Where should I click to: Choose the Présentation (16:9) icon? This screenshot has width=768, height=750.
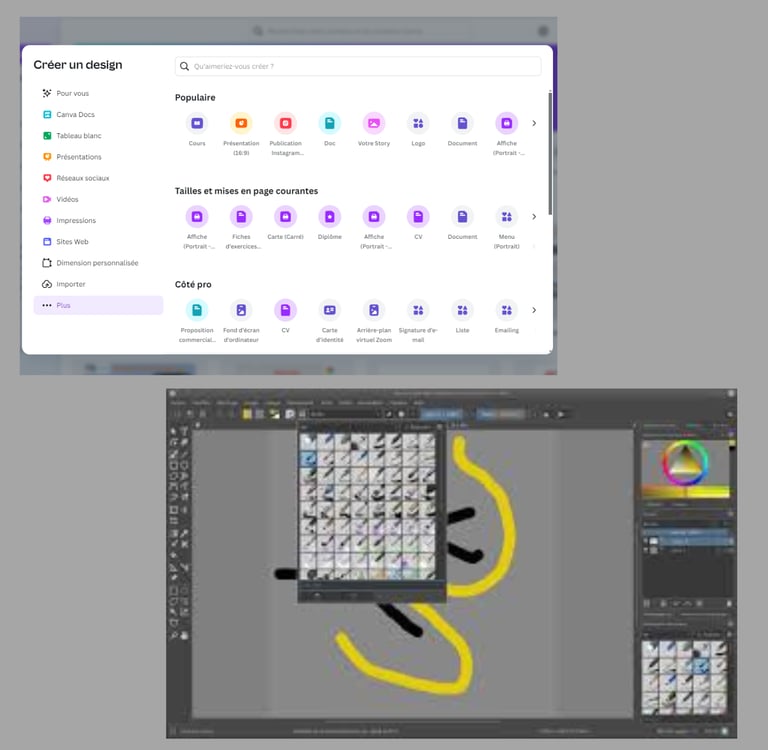(x=241, y=123)
